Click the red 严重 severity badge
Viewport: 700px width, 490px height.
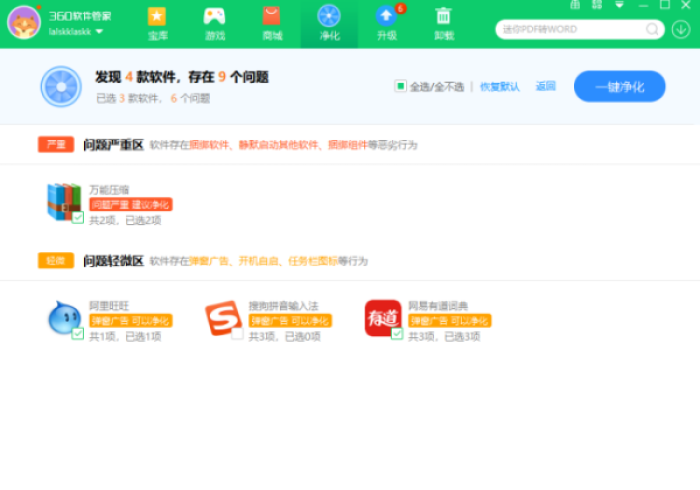(x=56, y=145)
